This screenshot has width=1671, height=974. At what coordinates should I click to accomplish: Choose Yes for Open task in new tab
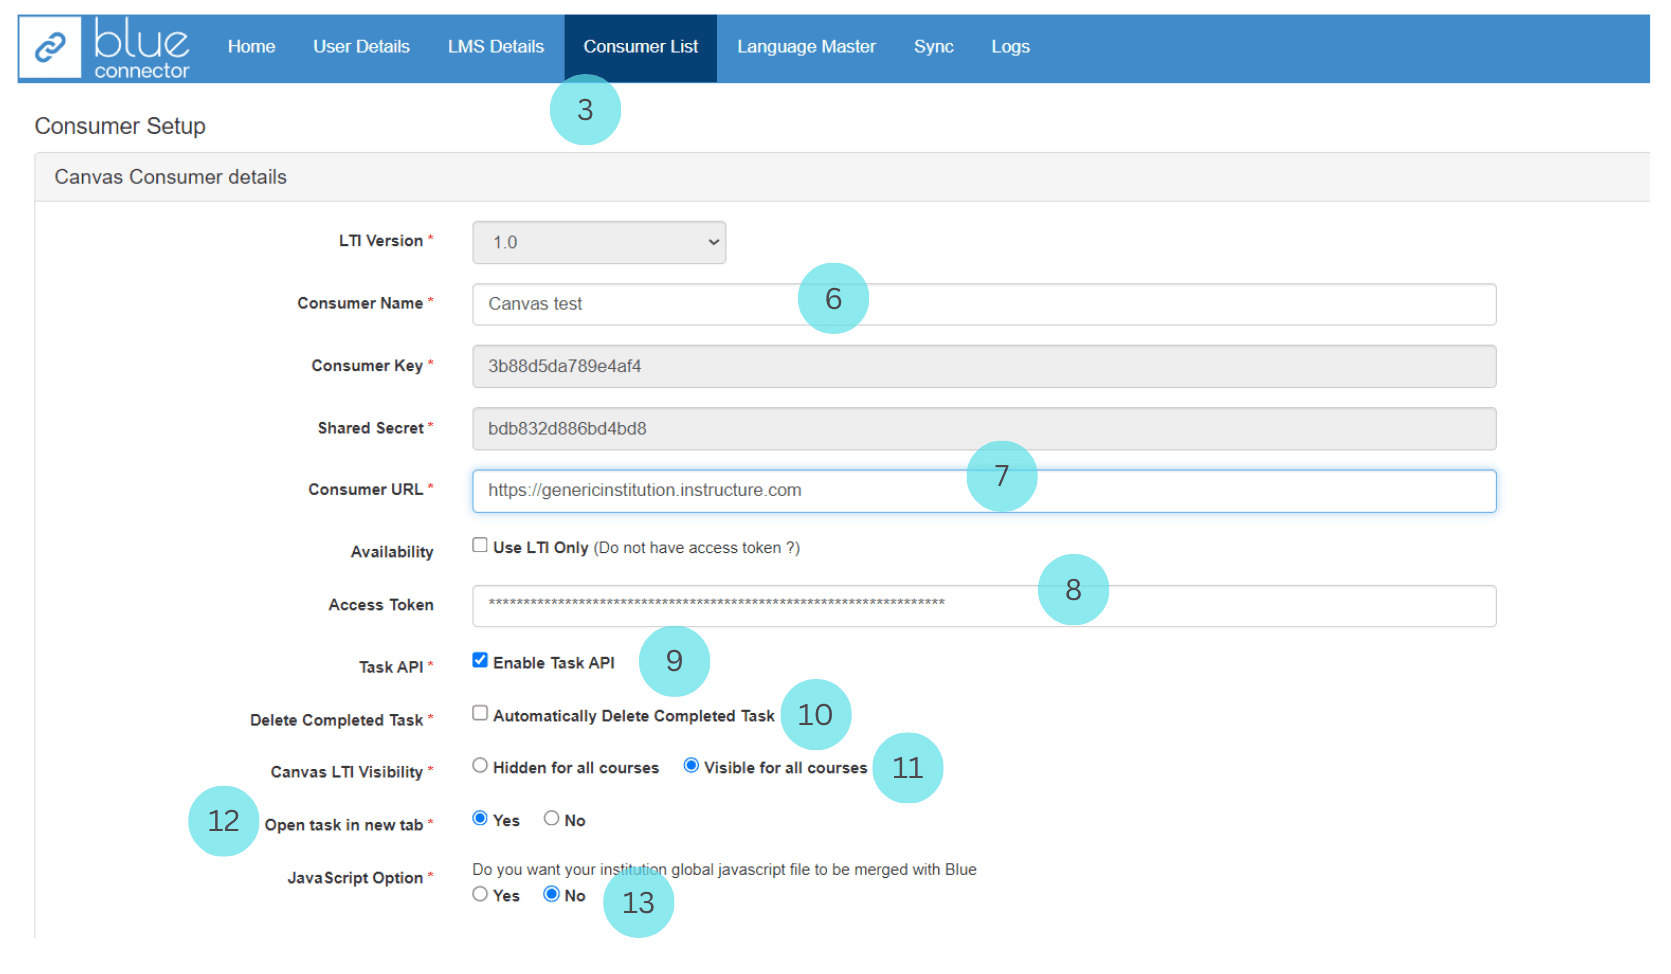coord(480,819)
